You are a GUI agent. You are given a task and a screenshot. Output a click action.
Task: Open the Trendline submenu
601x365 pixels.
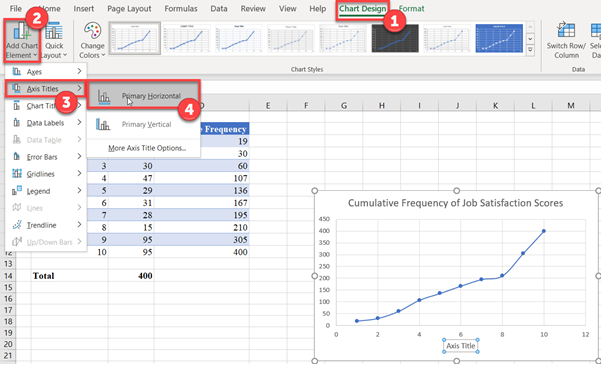coord(46,225)
